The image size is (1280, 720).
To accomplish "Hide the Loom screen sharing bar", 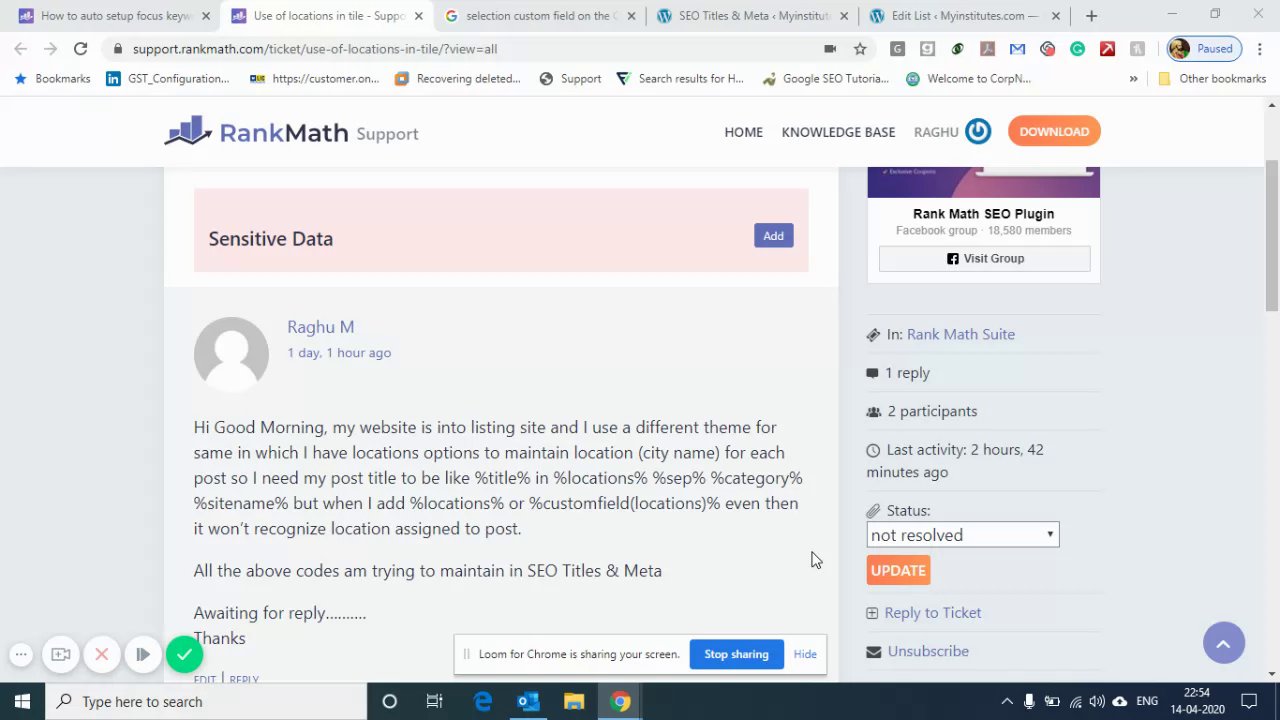I will click(x=805, y=654).
